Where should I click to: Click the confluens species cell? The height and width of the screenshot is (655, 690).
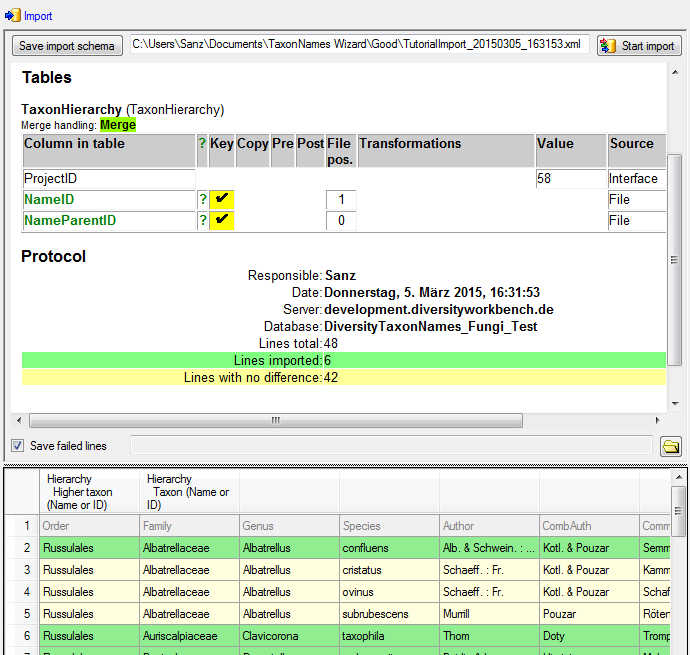click(x=388, y=547)
